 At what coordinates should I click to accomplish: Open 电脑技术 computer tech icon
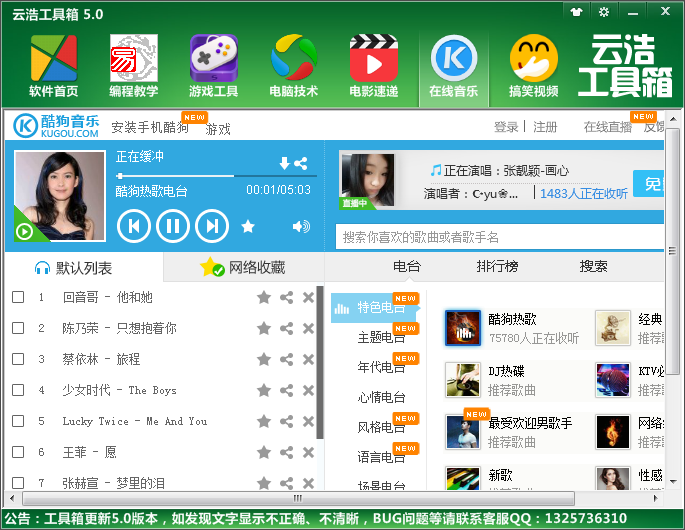(x=294, y=66)
